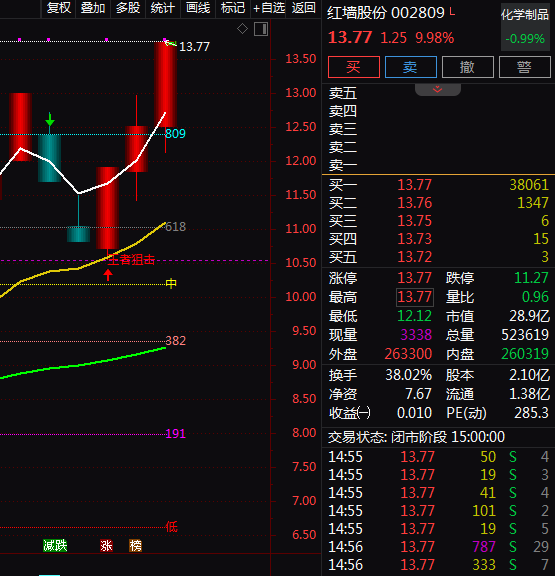Click the red 涨 marker on chart
The image size is (555, 576).
coord(106,546)
